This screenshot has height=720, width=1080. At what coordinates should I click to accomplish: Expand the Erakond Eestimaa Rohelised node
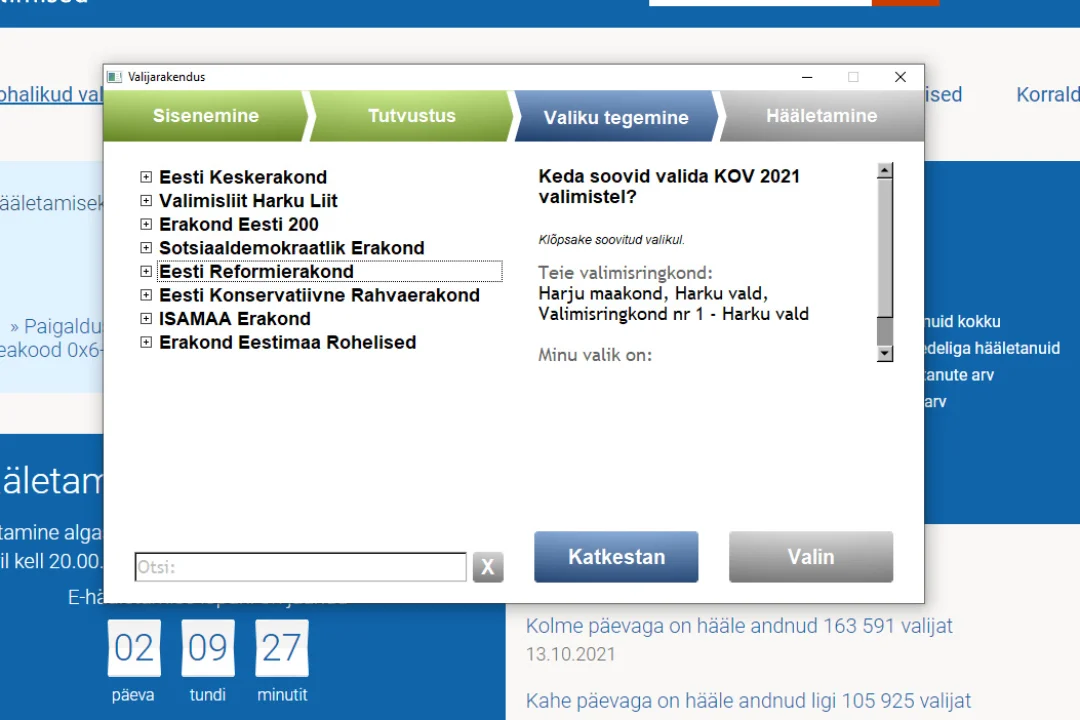(146, 342)
